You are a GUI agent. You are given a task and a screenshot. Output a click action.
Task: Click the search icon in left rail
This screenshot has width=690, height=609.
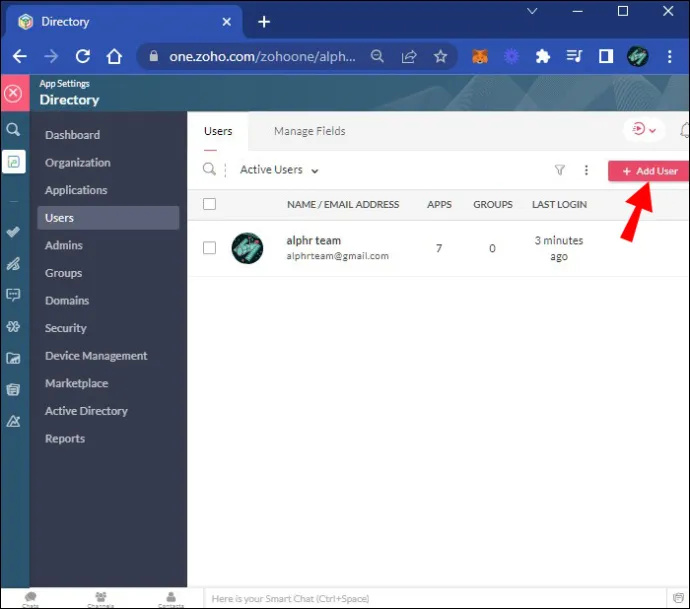point(13,130)
